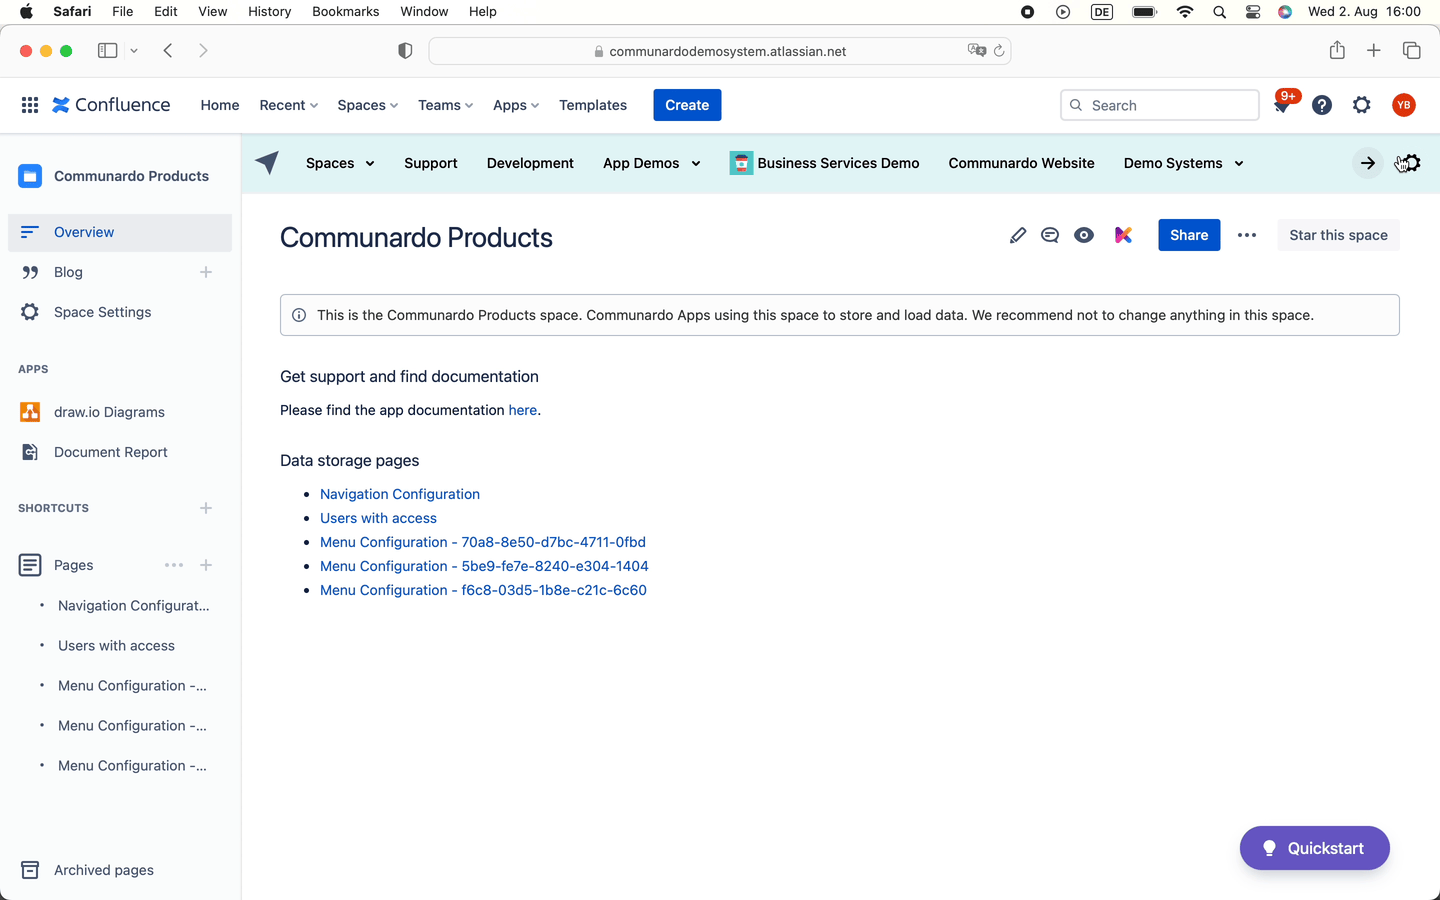This screenshot has width=1440, height=900.
Task: Create a new page with plus icon
Action: coord(206,565)
